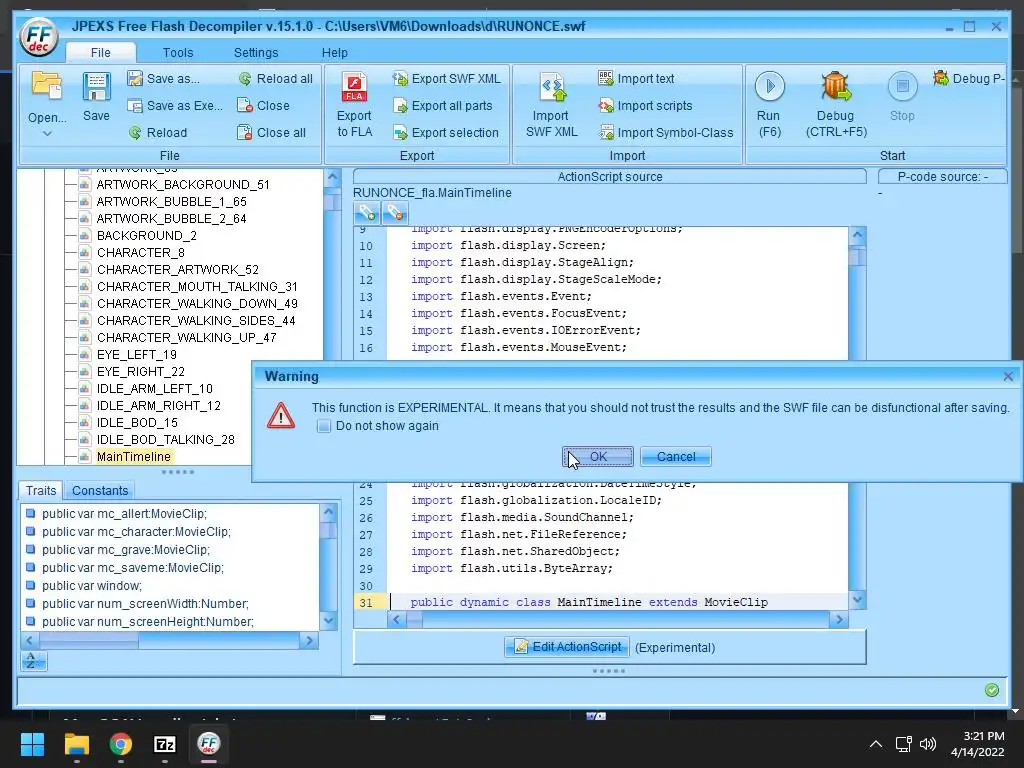Open the Help ribbon tab
The width and height of the screenshot is (1024, 768).
pyautogui.click(x=334, y=52)
